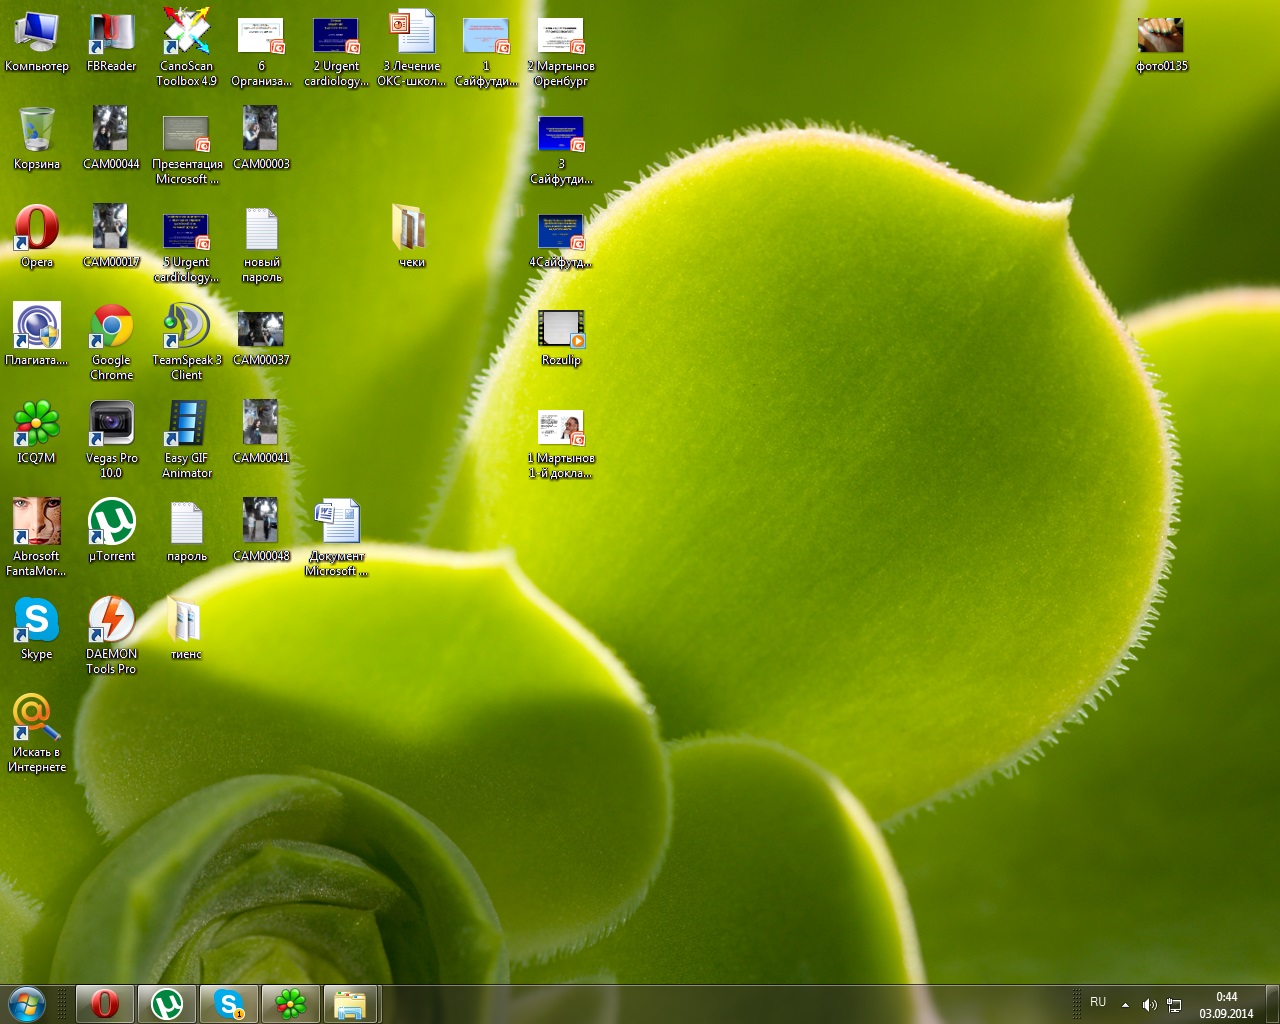
Task: Switch to ICQ in the taskbar
Action: pos(290,1004)
